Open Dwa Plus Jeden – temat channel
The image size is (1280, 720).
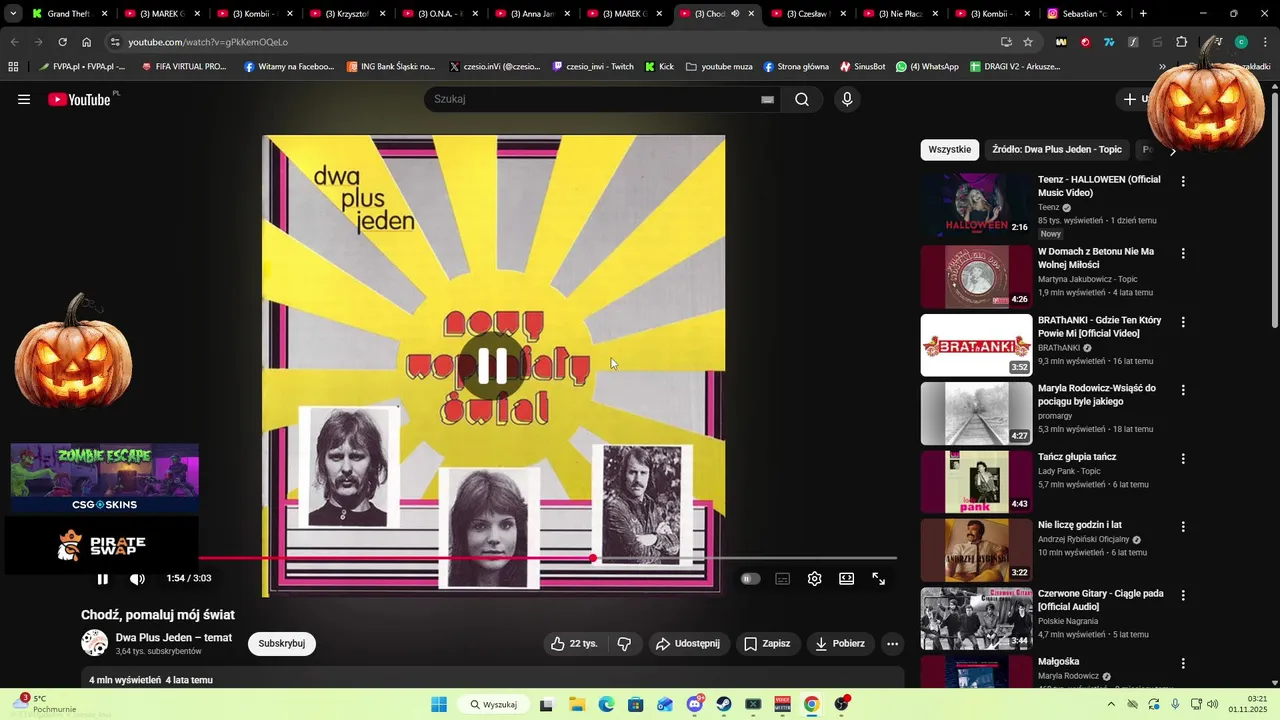tap(174, 638)
